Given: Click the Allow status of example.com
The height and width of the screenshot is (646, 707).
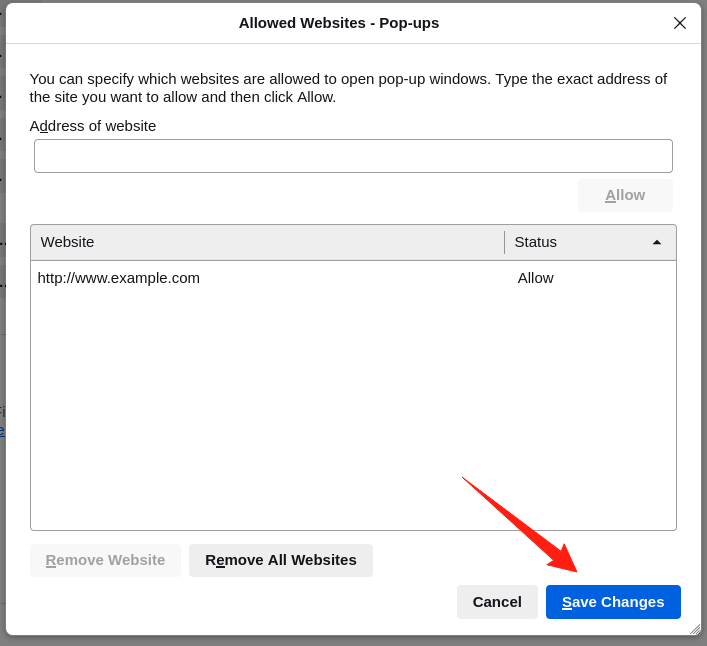Looking at the screenshot, I should pyautogui.click(x=535, y=278).
